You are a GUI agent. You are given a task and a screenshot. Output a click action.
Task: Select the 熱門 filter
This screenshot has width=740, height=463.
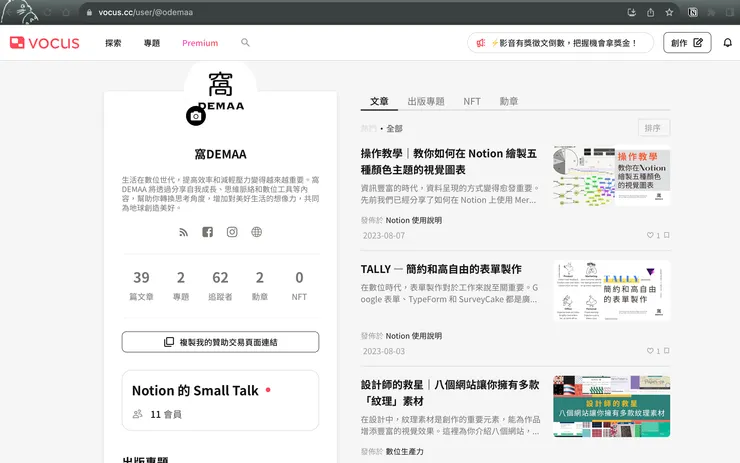pyautogui.click(x=368, y=128)
